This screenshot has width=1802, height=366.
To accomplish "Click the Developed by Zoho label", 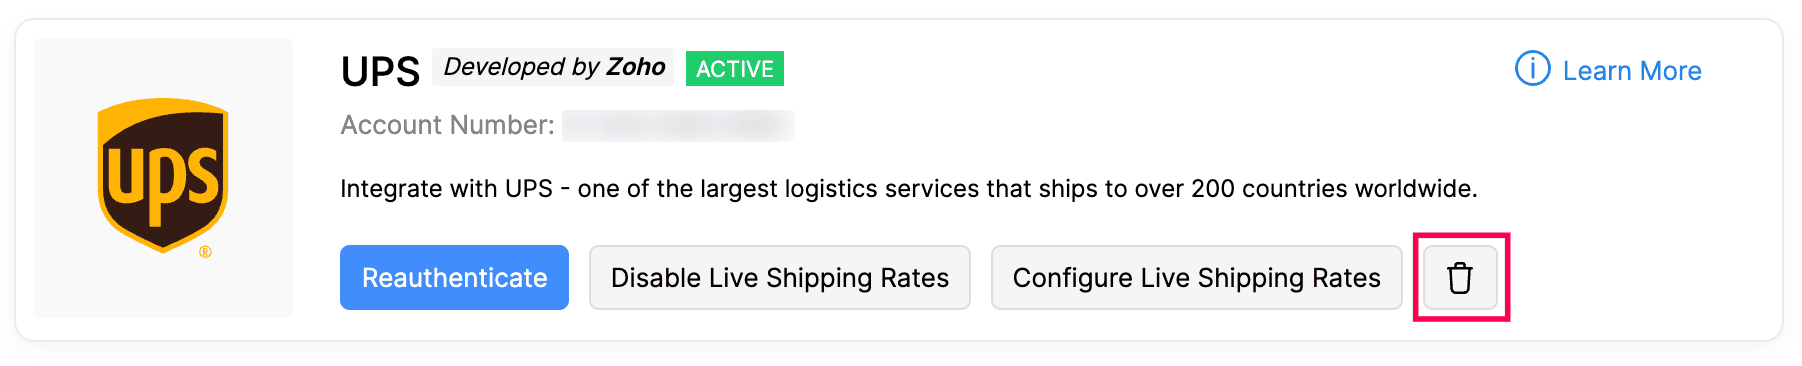I will [553, 67].
